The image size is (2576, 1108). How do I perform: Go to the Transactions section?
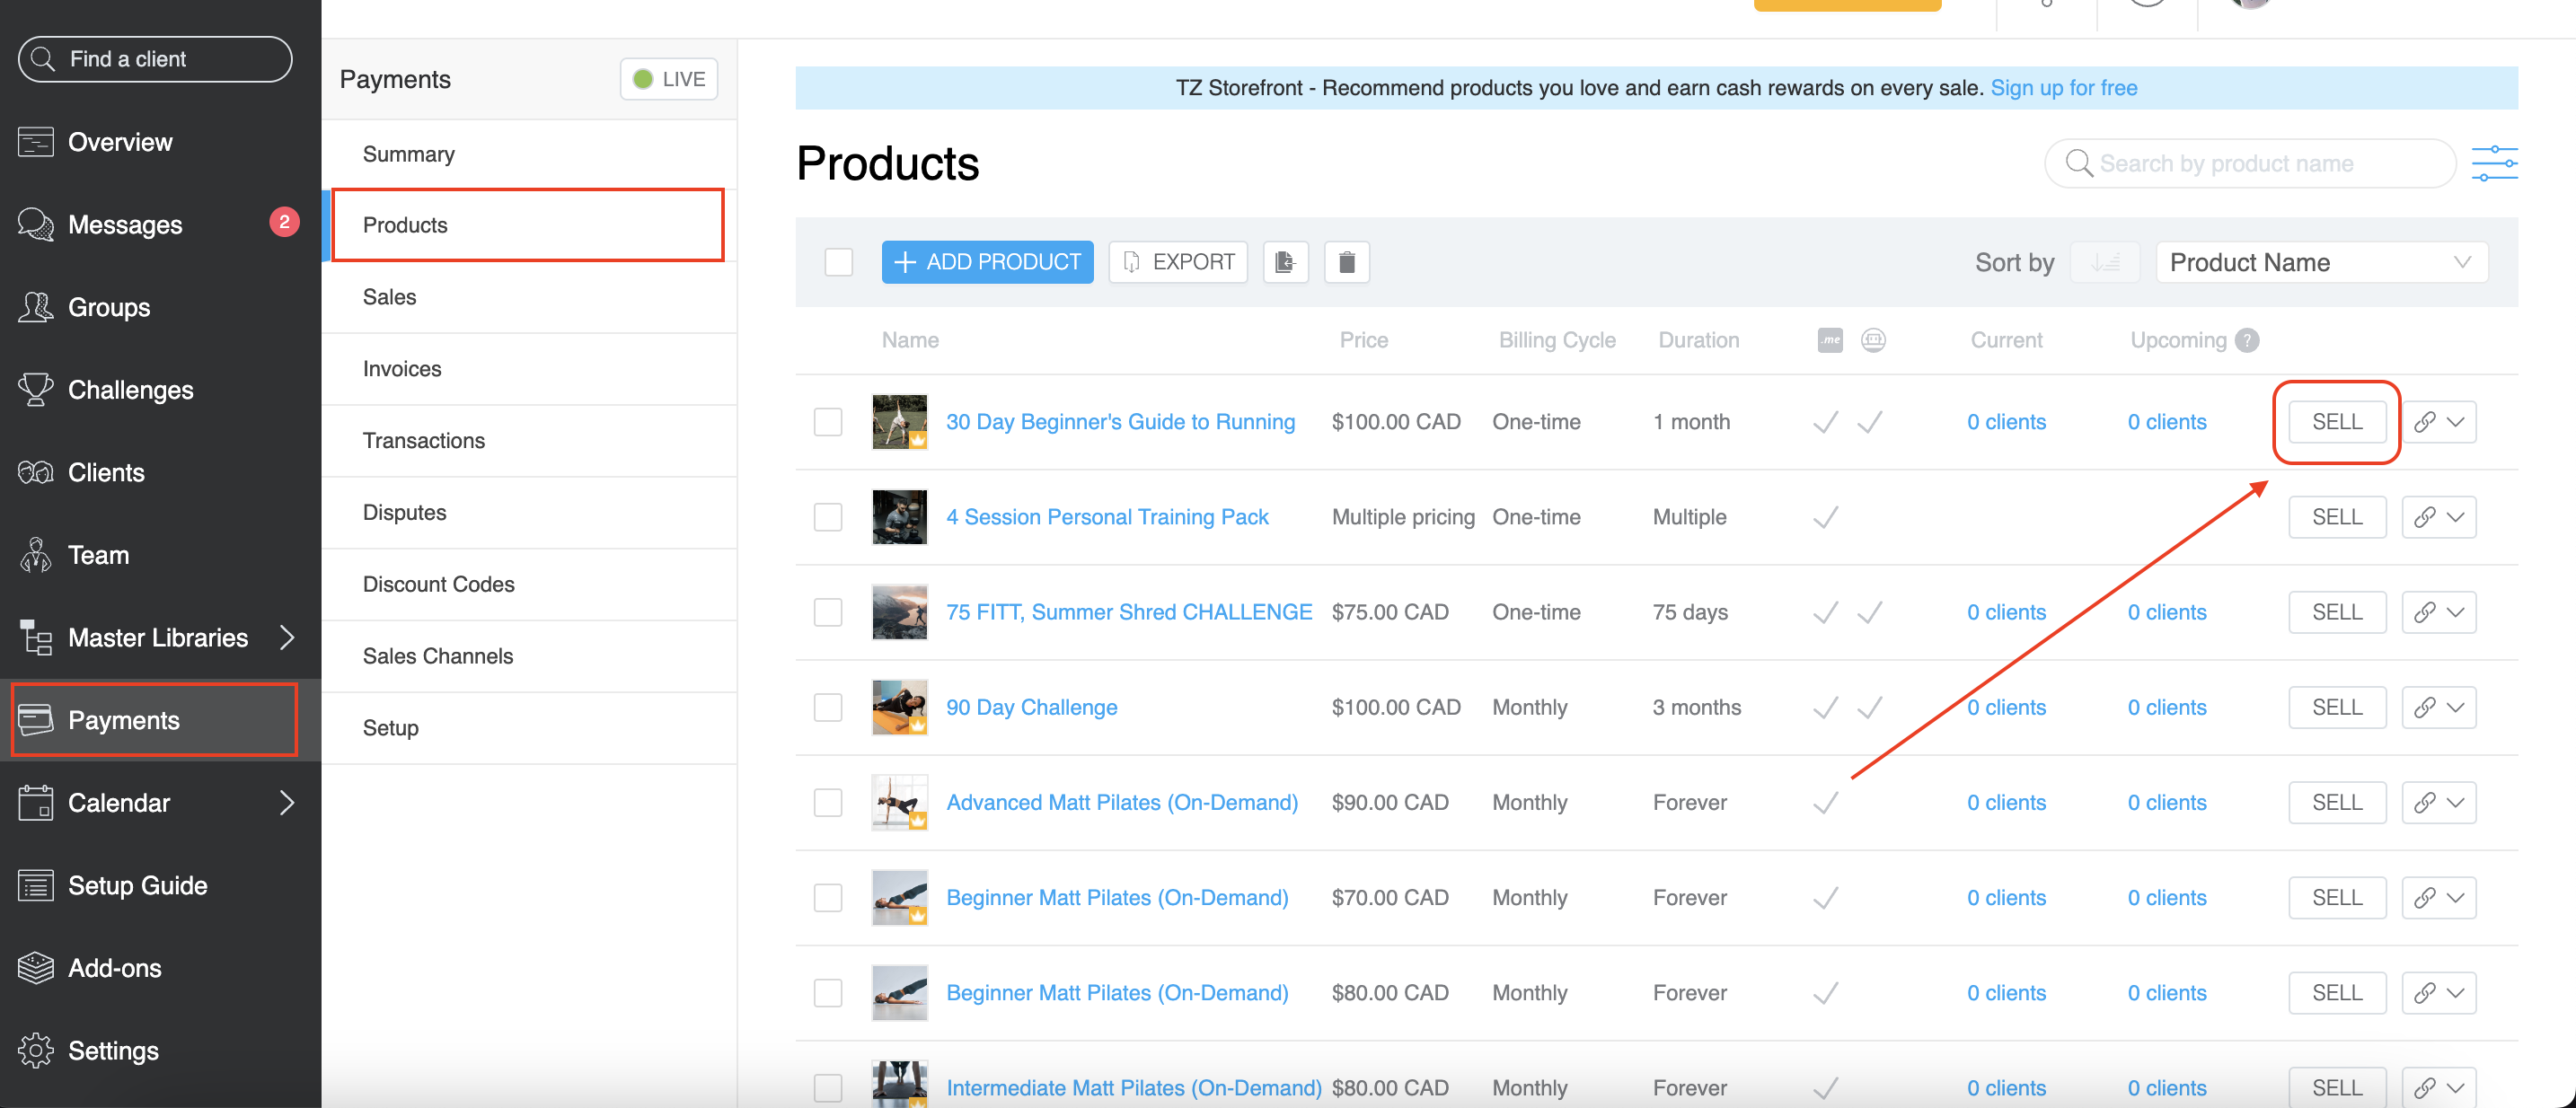423,440
